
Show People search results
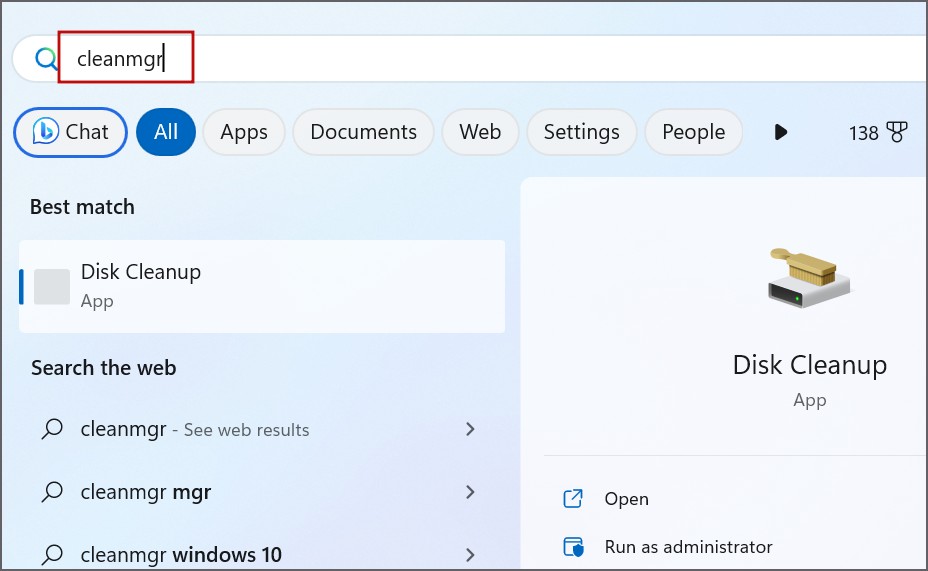[x=693, y=132]
